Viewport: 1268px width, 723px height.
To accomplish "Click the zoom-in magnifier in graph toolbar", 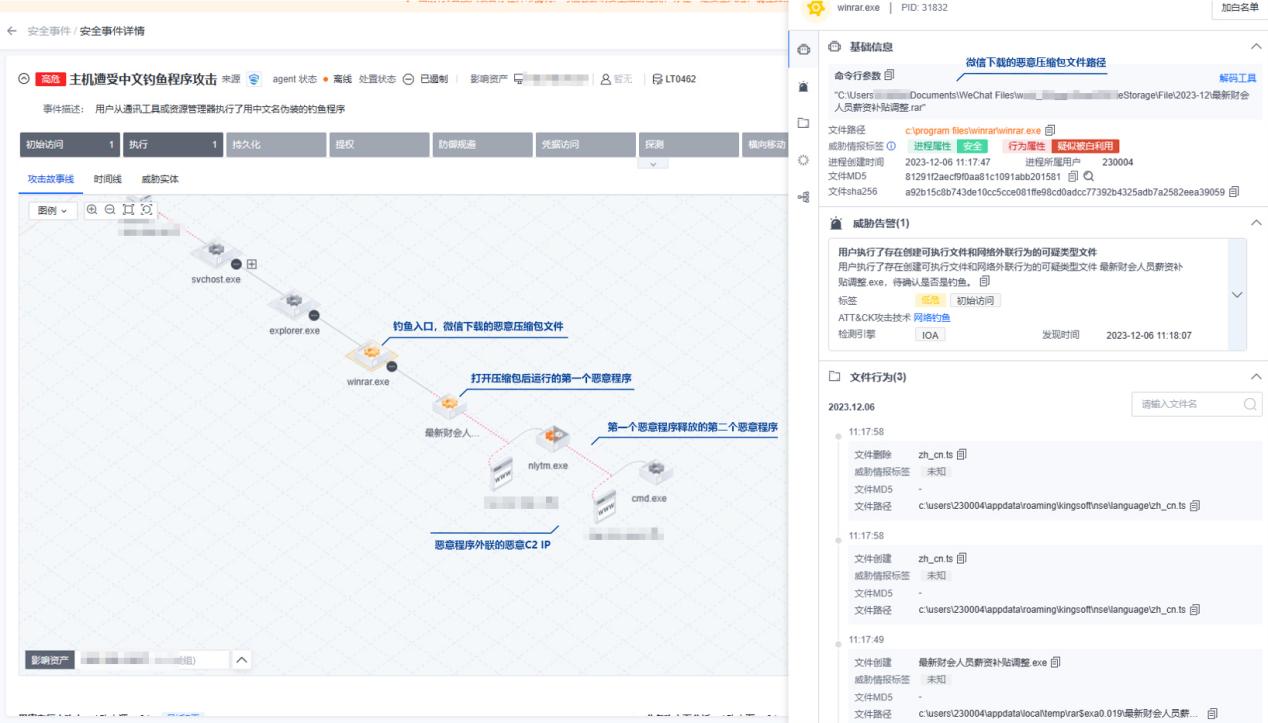I will pyautogui.click(x=93, y=211).
